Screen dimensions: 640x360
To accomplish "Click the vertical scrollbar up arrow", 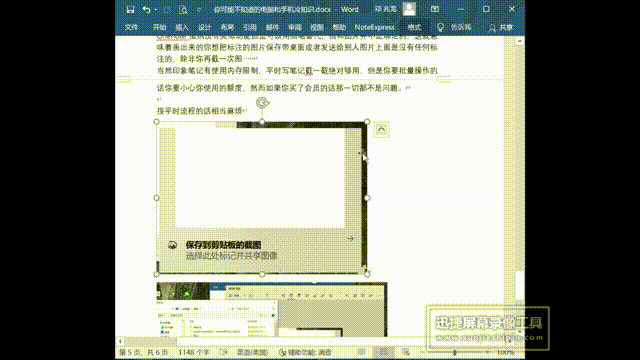I will pos(520,41).
